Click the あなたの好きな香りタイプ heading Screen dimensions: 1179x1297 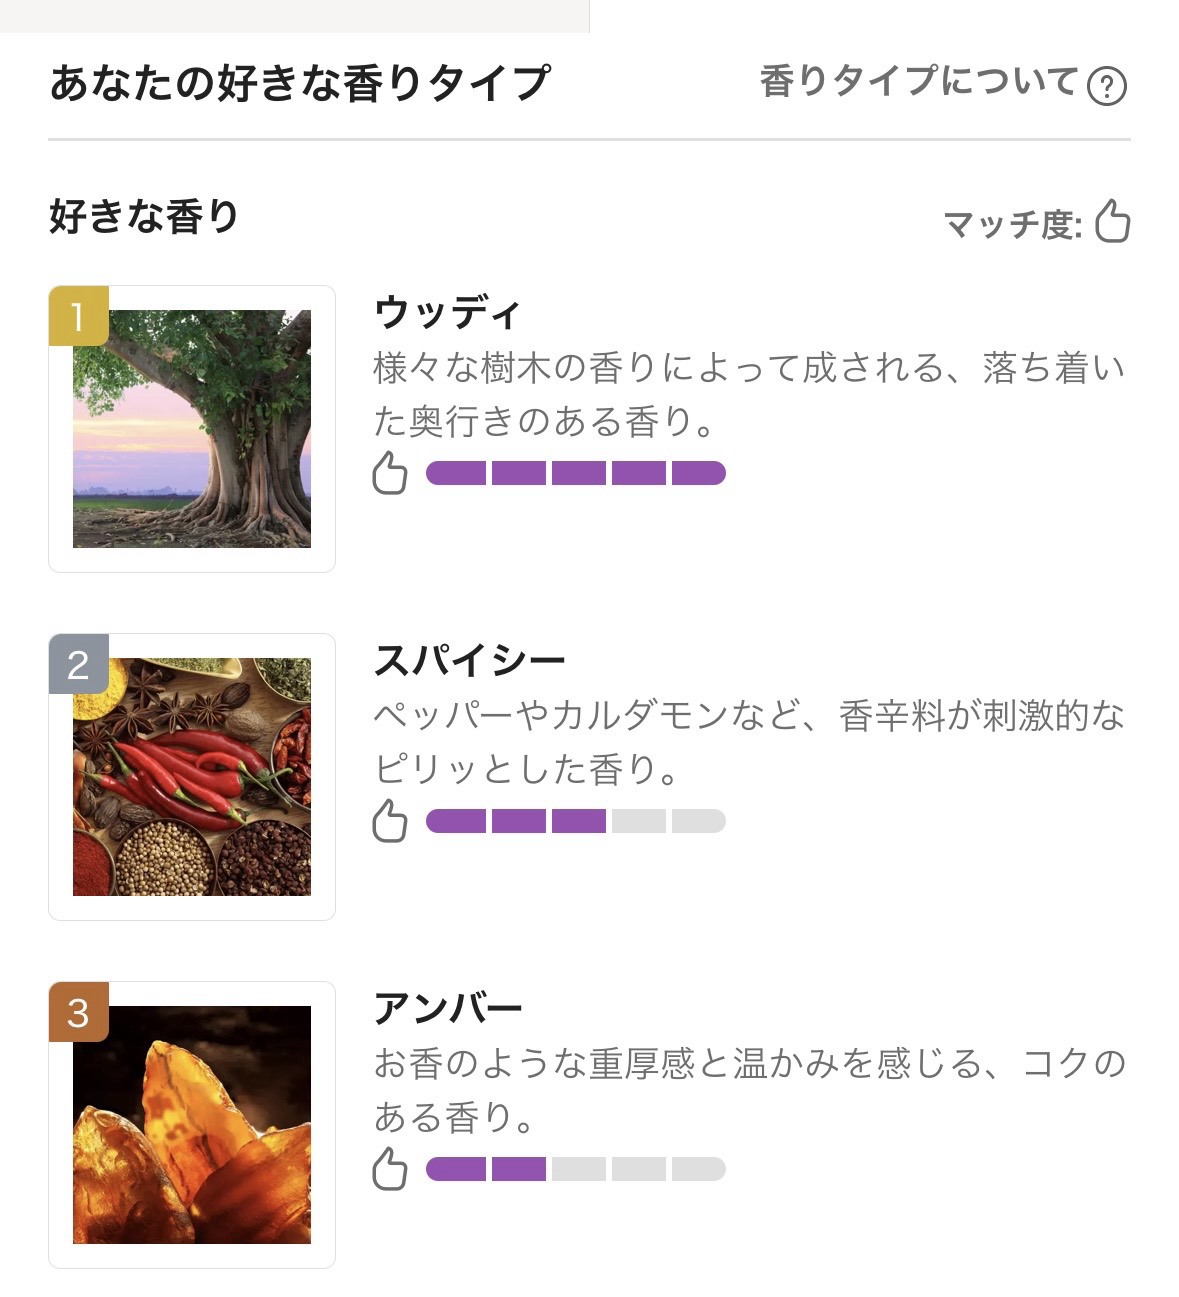coord(299,83)
